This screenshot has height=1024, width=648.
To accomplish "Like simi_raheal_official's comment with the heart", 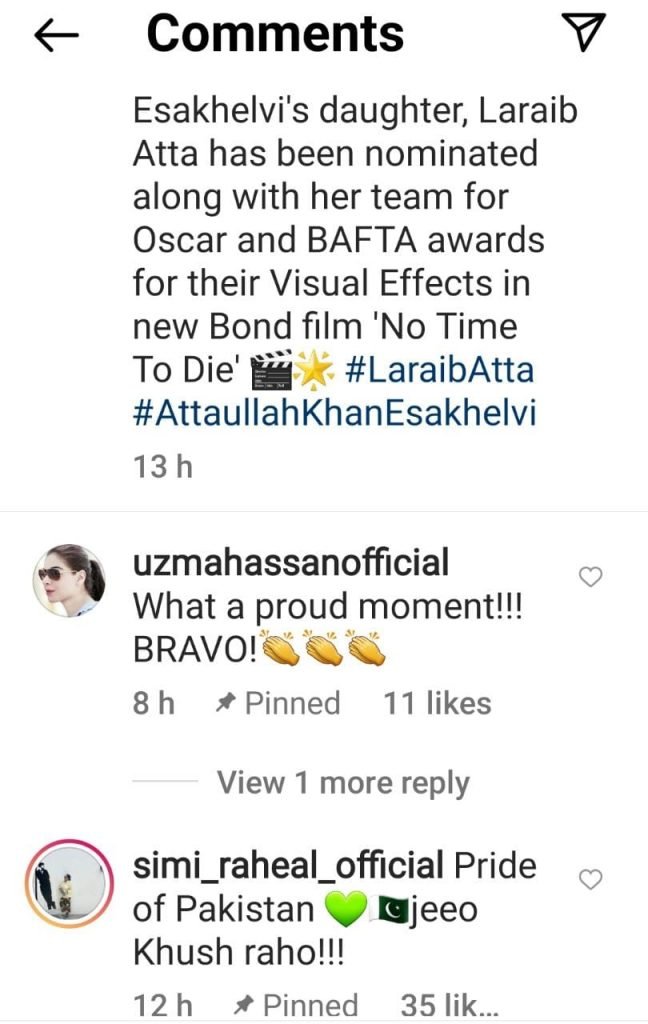I will pyautogui.click(x=591, y=879).
